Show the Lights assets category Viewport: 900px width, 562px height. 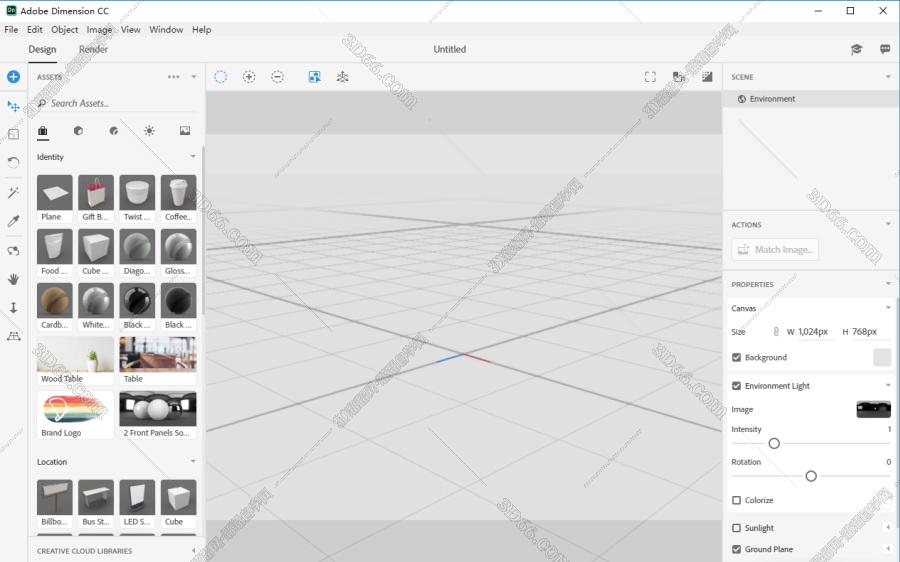(149, 131)
